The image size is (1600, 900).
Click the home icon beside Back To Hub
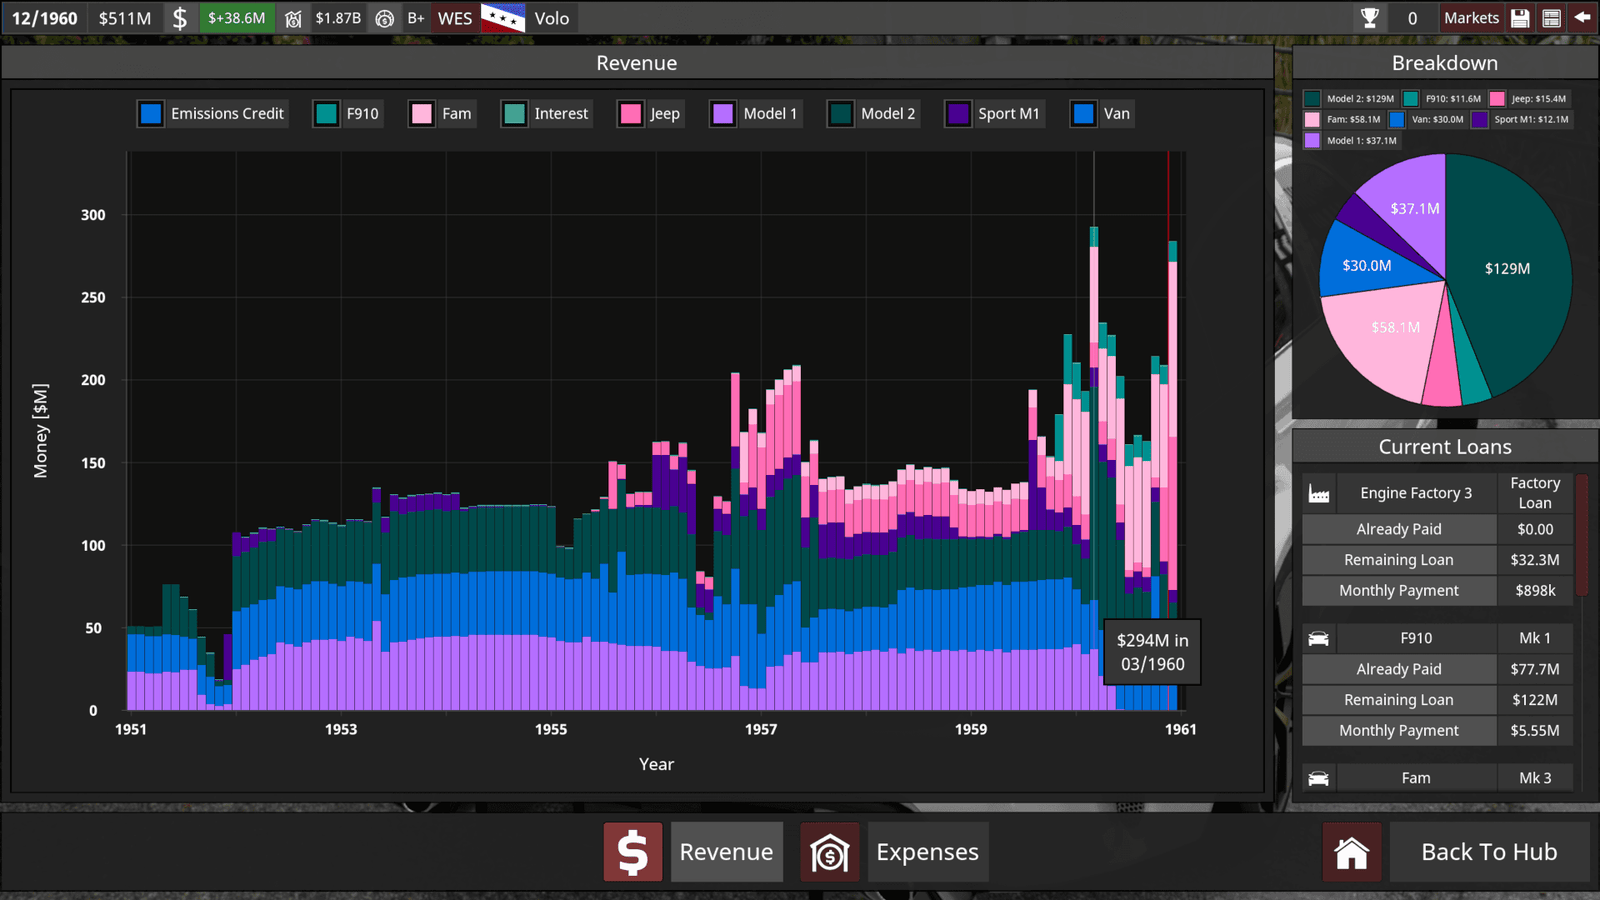pos(1352,852)
